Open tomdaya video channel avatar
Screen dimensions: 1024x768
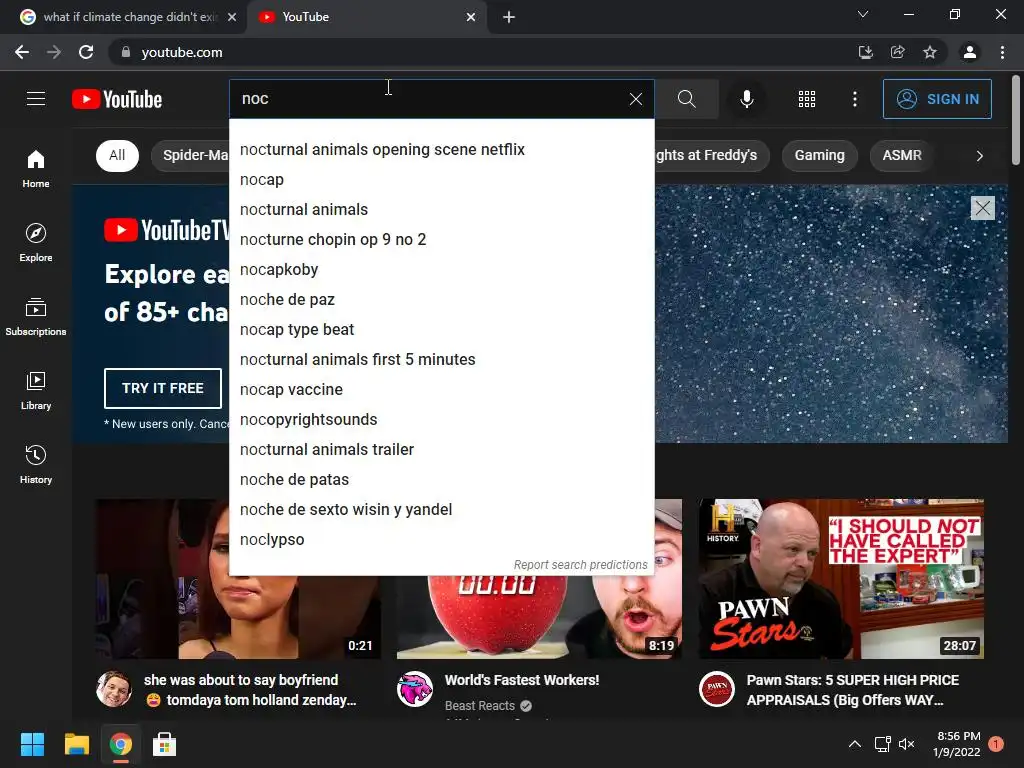tap(114, 689)
